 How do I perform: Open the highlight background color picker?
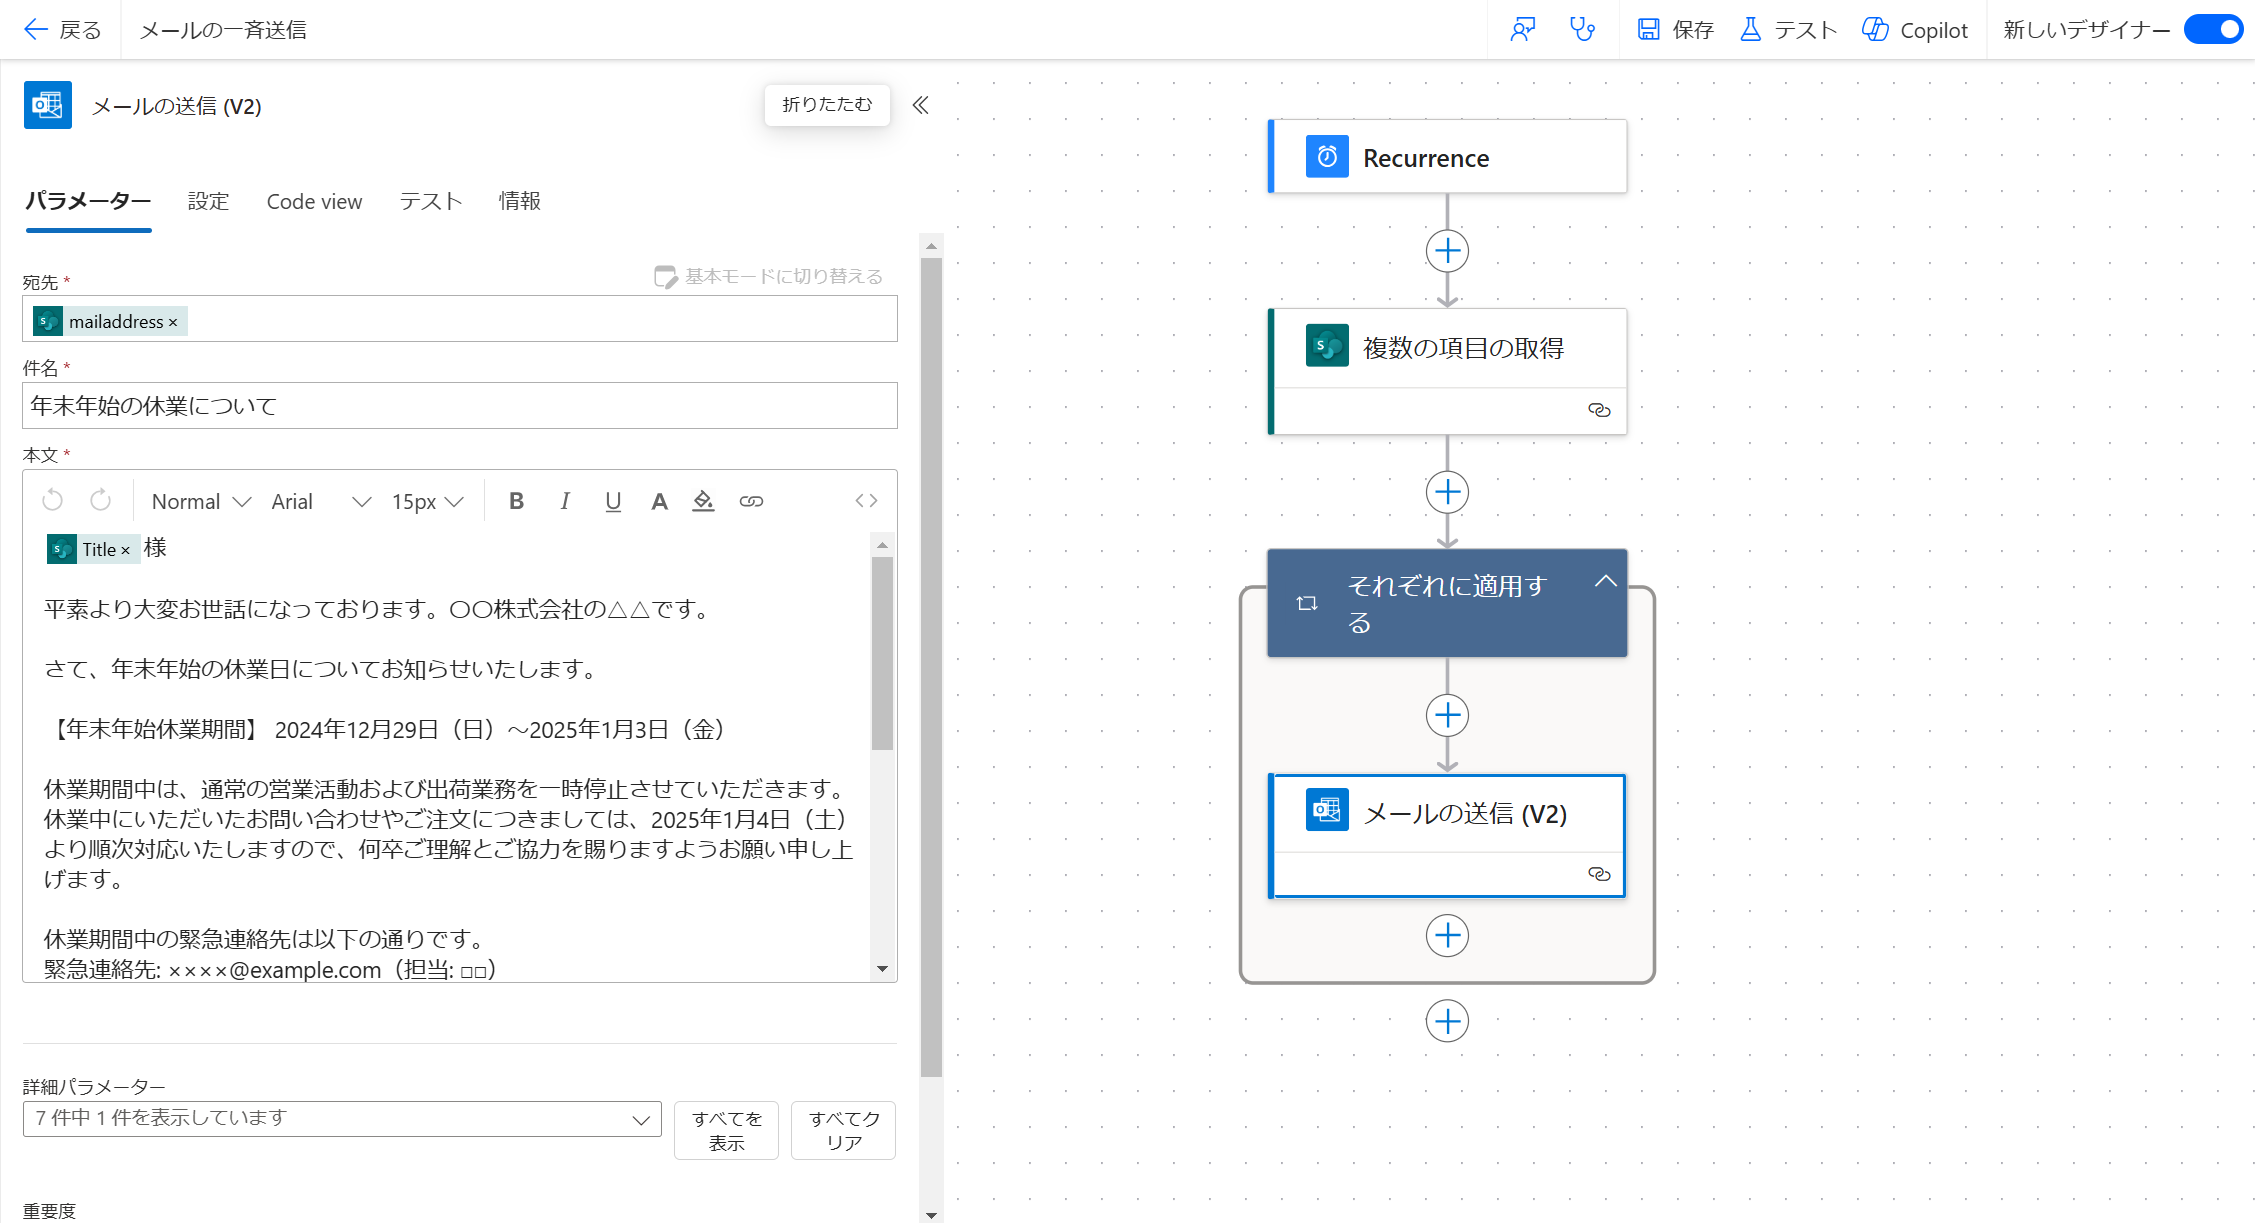click(704, 501)
